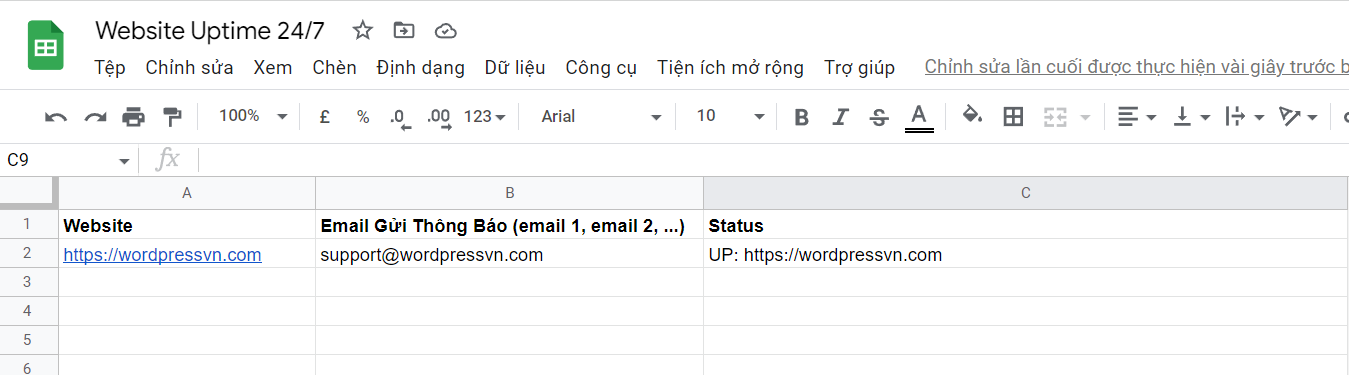Star this Website Uptime document
This screenshot has height=375, width=1349.
[362, 31]
